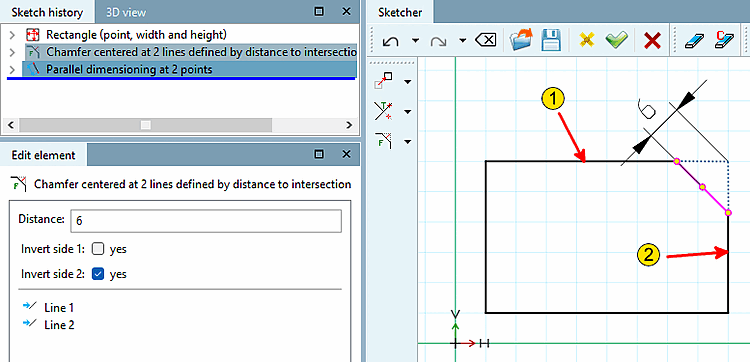Select the Sketcher tab

(x=400, y=12)
